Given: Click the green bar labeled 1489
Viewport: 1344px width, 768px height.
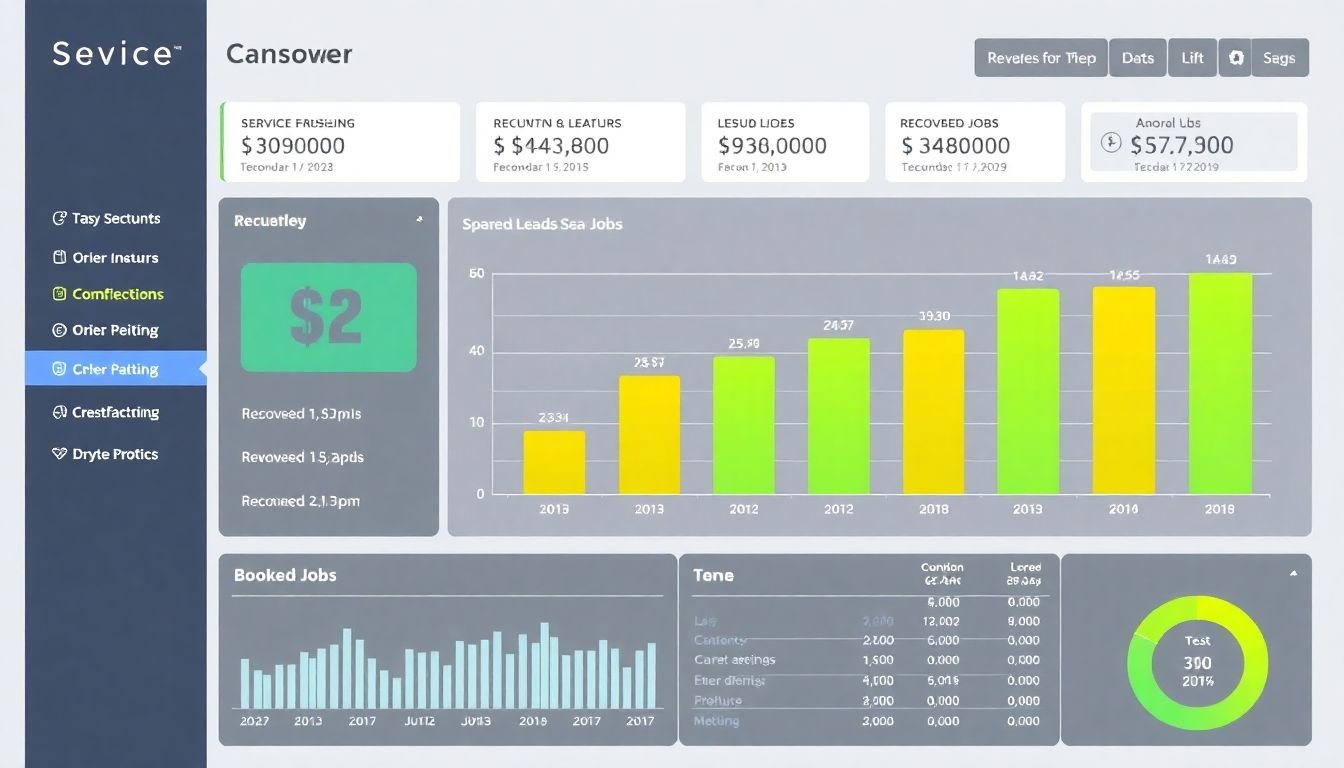Looking at the screenshot, I should [1220, 384].
